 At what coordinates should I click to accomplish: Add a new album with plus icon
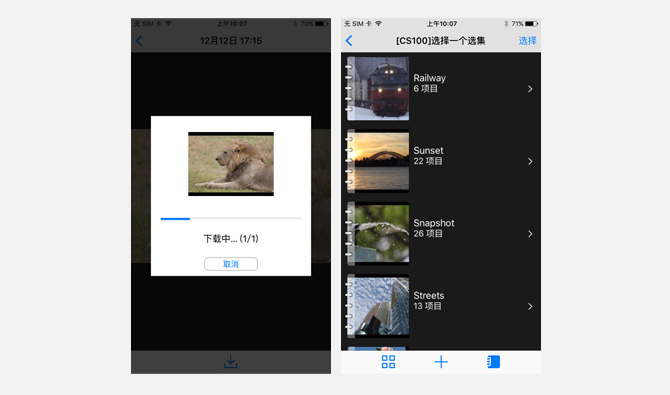(x=441, y=362)
